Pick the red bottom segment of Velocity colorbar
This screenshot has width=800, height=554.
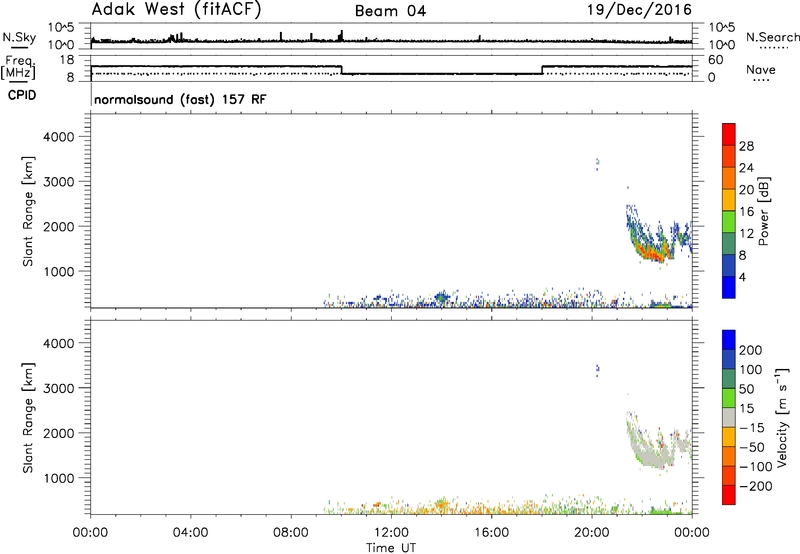(x=729, y=495)
